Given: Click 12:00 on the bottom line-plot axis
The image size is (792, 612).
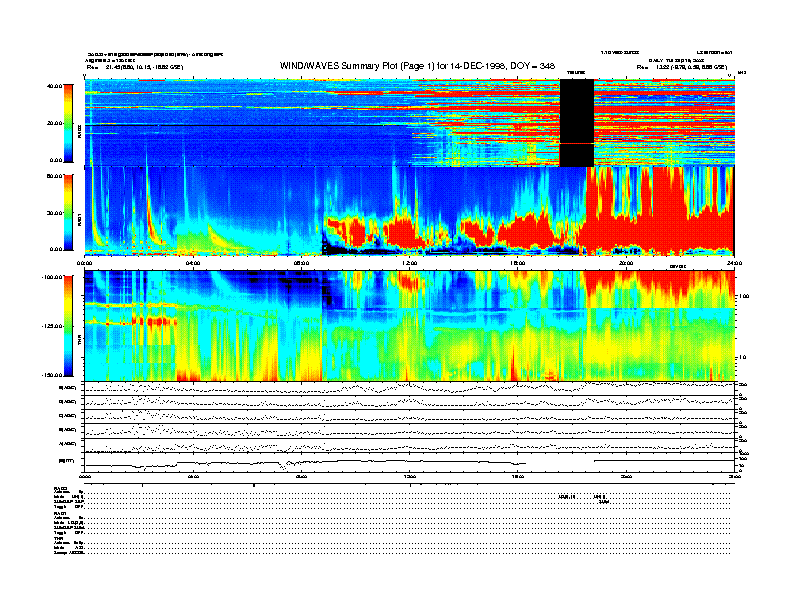Looking at the screenshot, I should [x=410, y=476].
